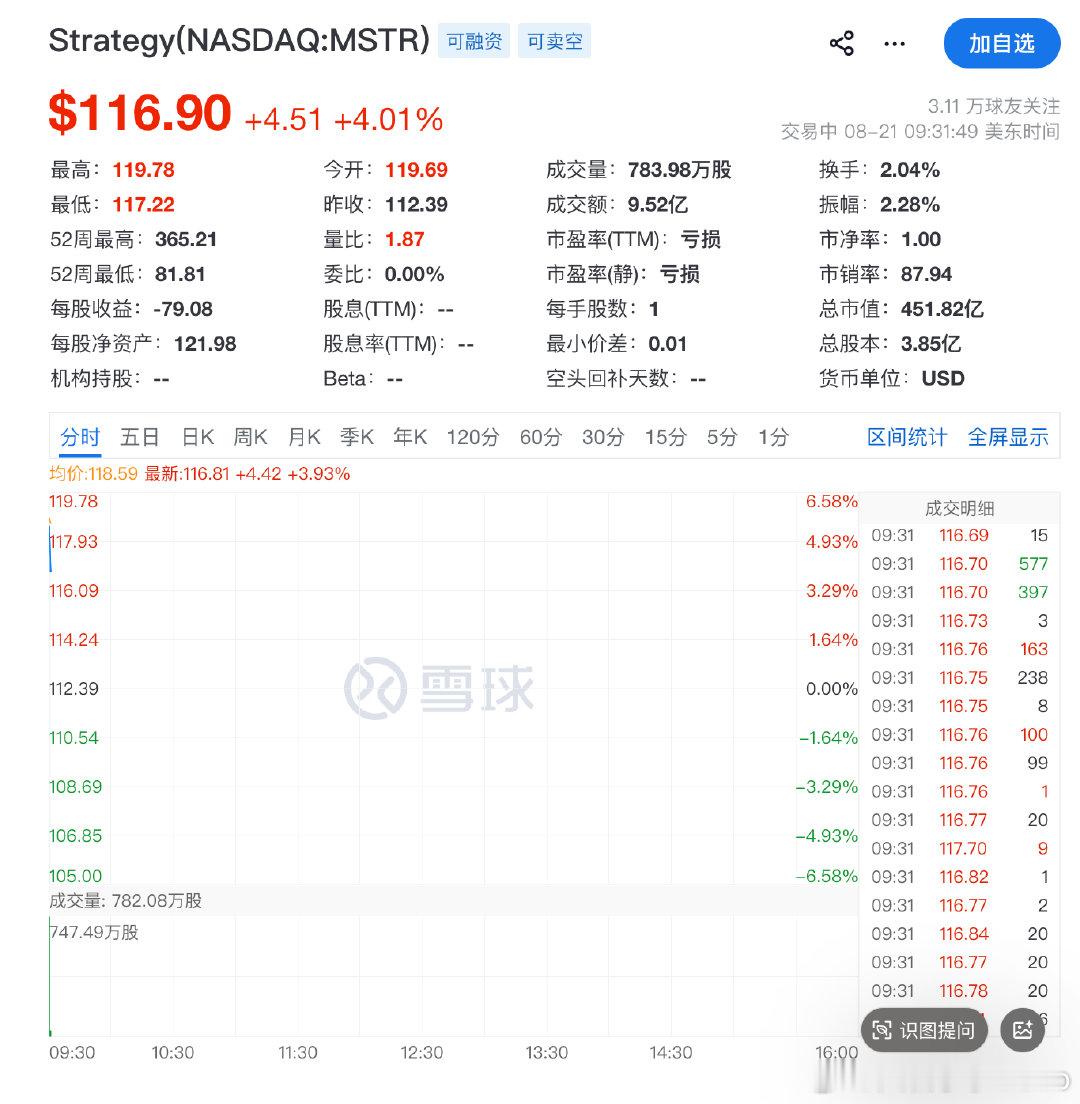This screenshot has height=1104, width=1080.
Task: Click the trade row priced 116.78
Action: 960,991
